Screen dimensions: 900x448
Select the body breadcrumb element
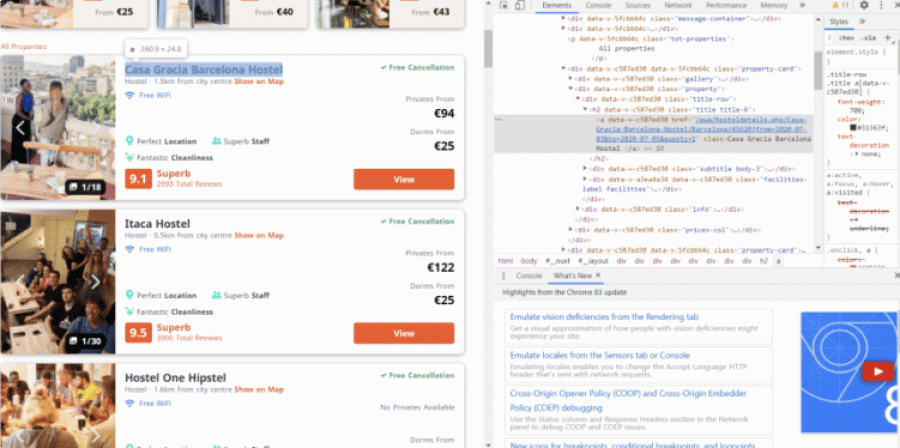529,261
